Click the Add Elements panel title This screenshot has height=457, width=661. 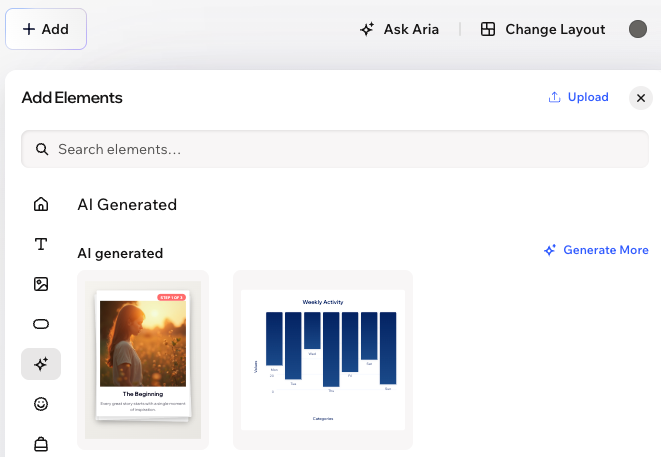click(72, 97)
